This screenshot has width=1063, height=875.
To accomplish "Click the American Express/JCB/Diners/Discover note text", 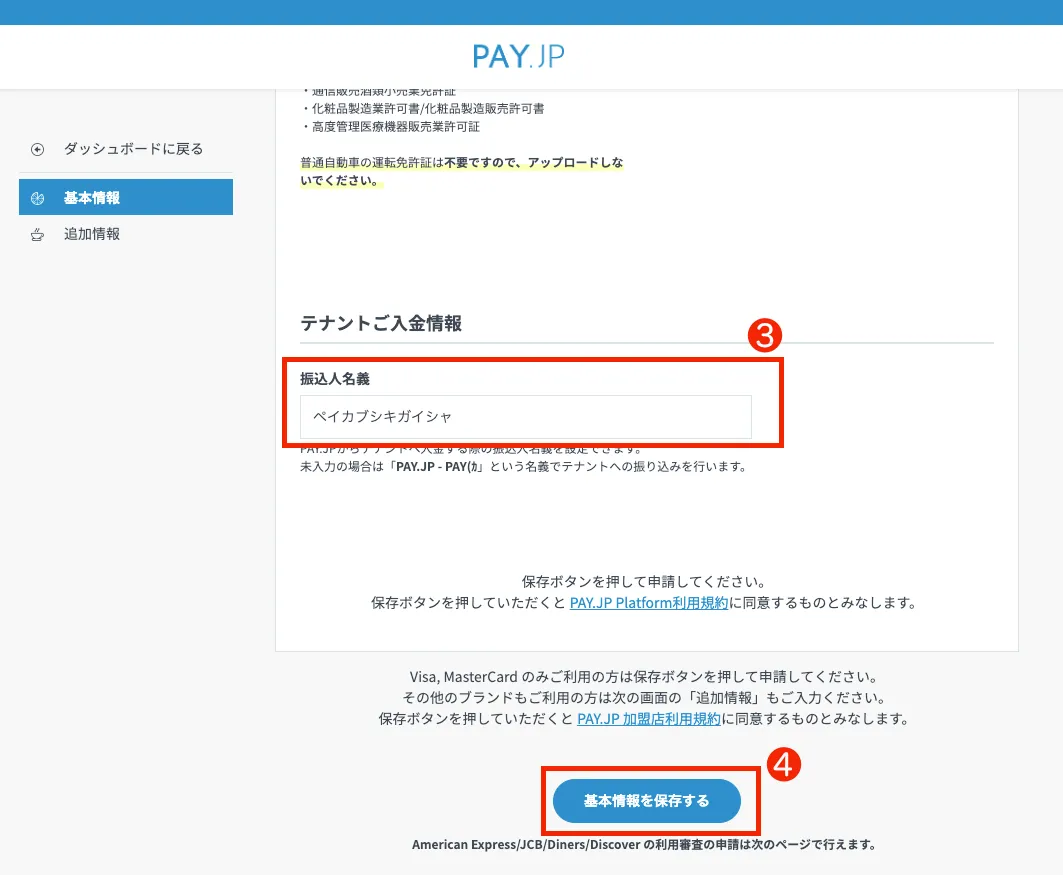I will coord(643,844).
